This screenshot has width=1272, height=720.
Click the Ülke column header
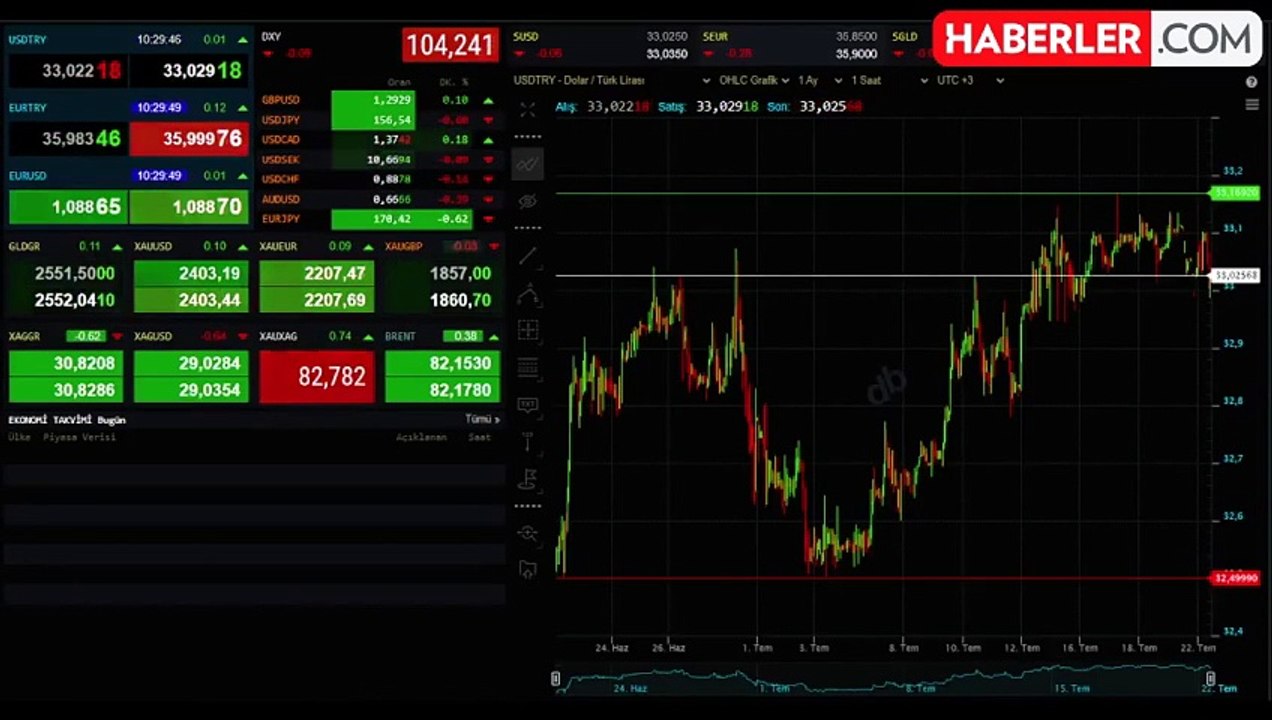[19, 438]
